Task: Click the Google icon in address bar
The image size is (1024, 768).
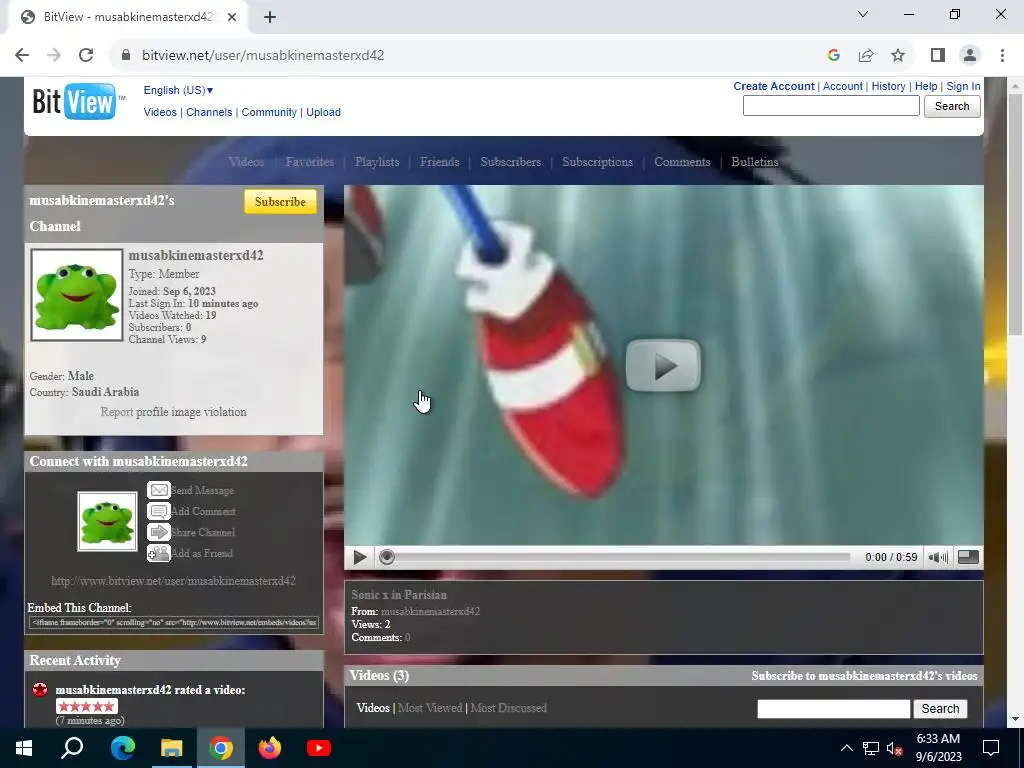Action: tap(833, 55)
